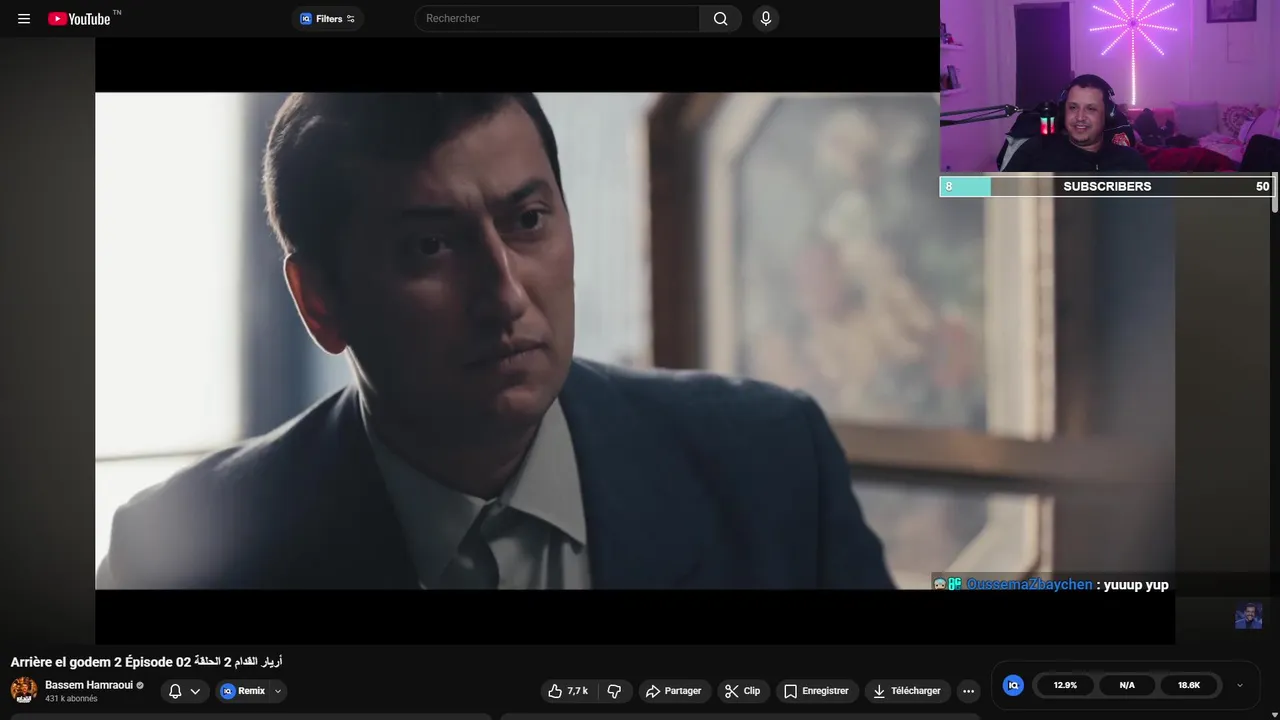Open the hamburger guide menu
Screen dimensions: 1280x720
point(24,18)
